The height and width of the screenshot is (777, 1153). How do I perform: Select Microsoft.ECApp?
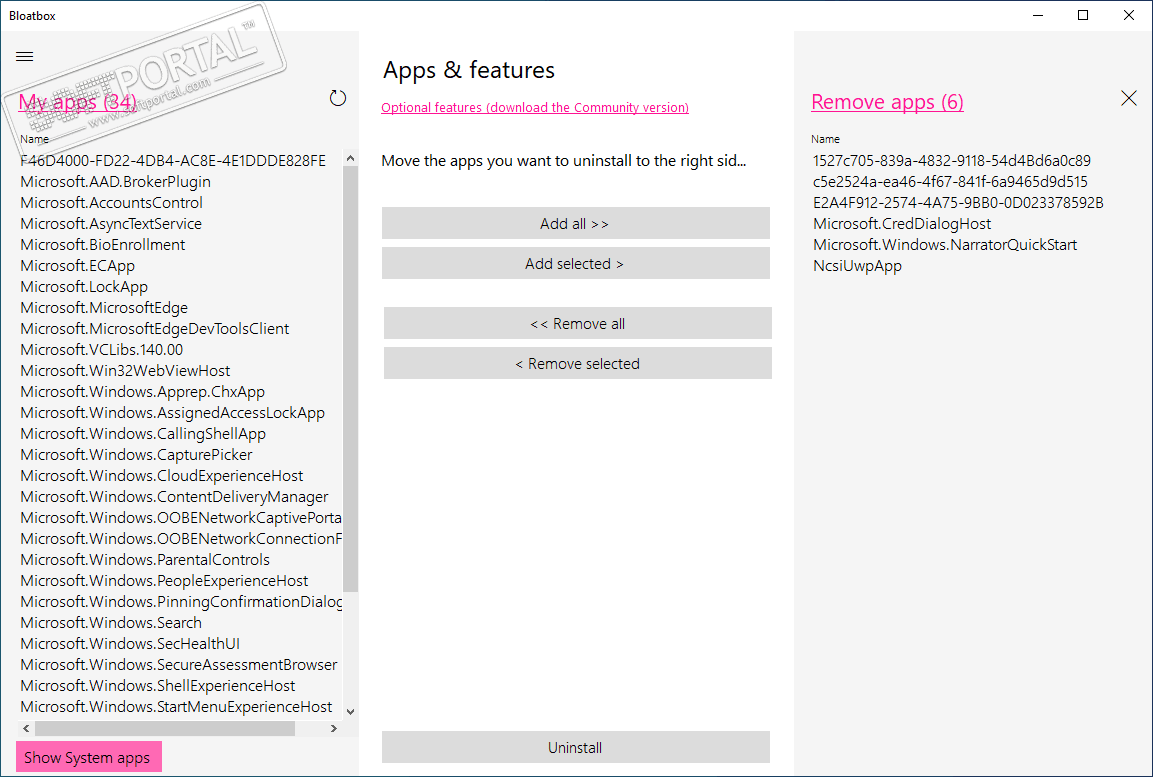pyautogui.click(x=77, y=265)
